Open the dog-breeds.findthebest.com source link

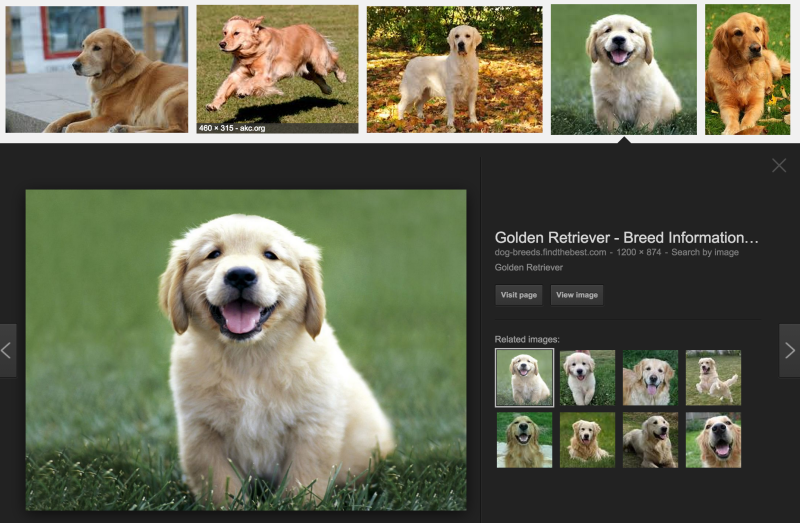coord(550,252)
